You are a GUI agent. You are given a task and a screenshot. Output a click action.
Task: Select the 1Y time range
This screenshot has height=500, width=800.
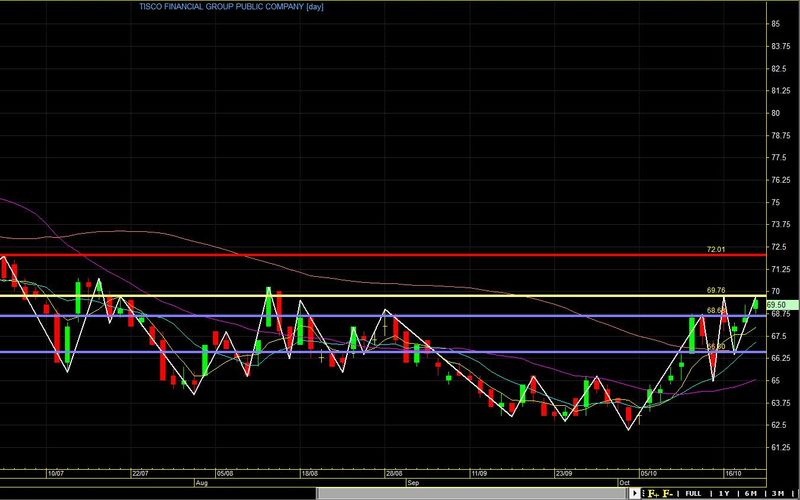click(723, 493)
